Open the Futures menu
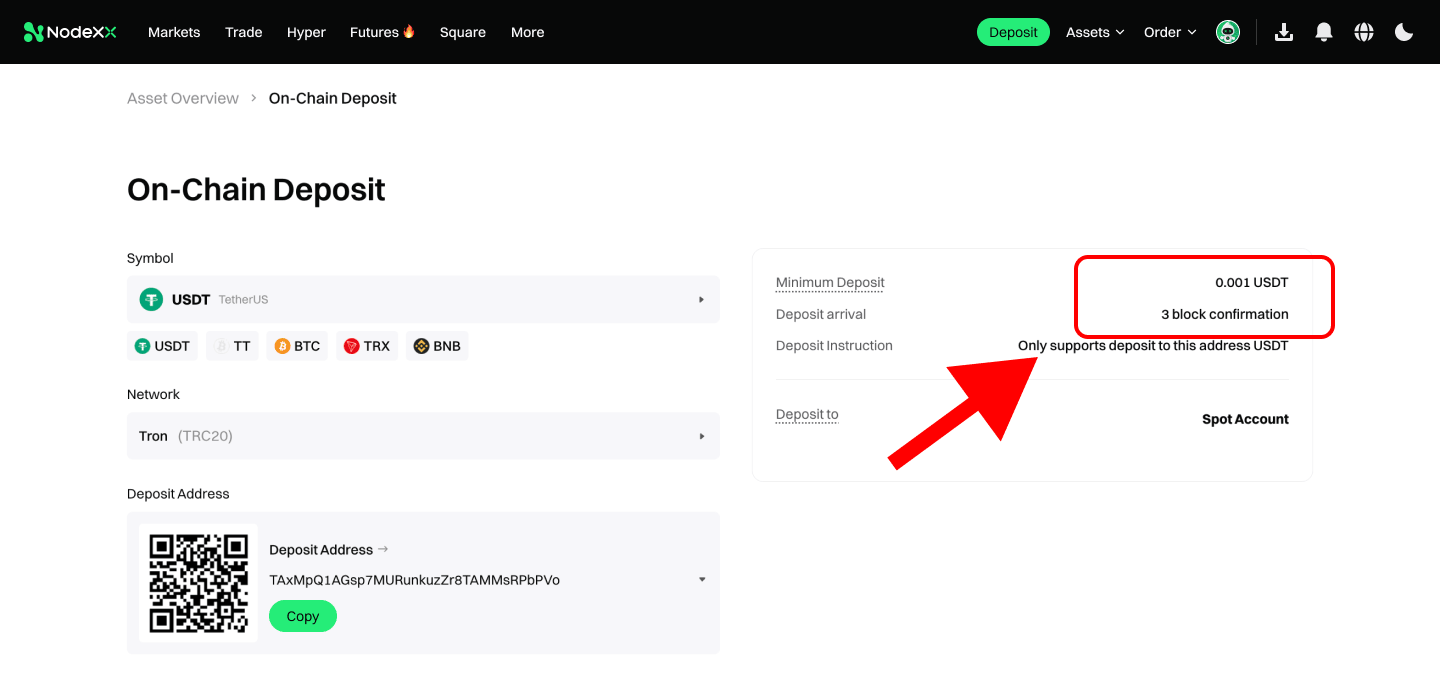This screenshot has height=684, width=1440. pos(374,32)
